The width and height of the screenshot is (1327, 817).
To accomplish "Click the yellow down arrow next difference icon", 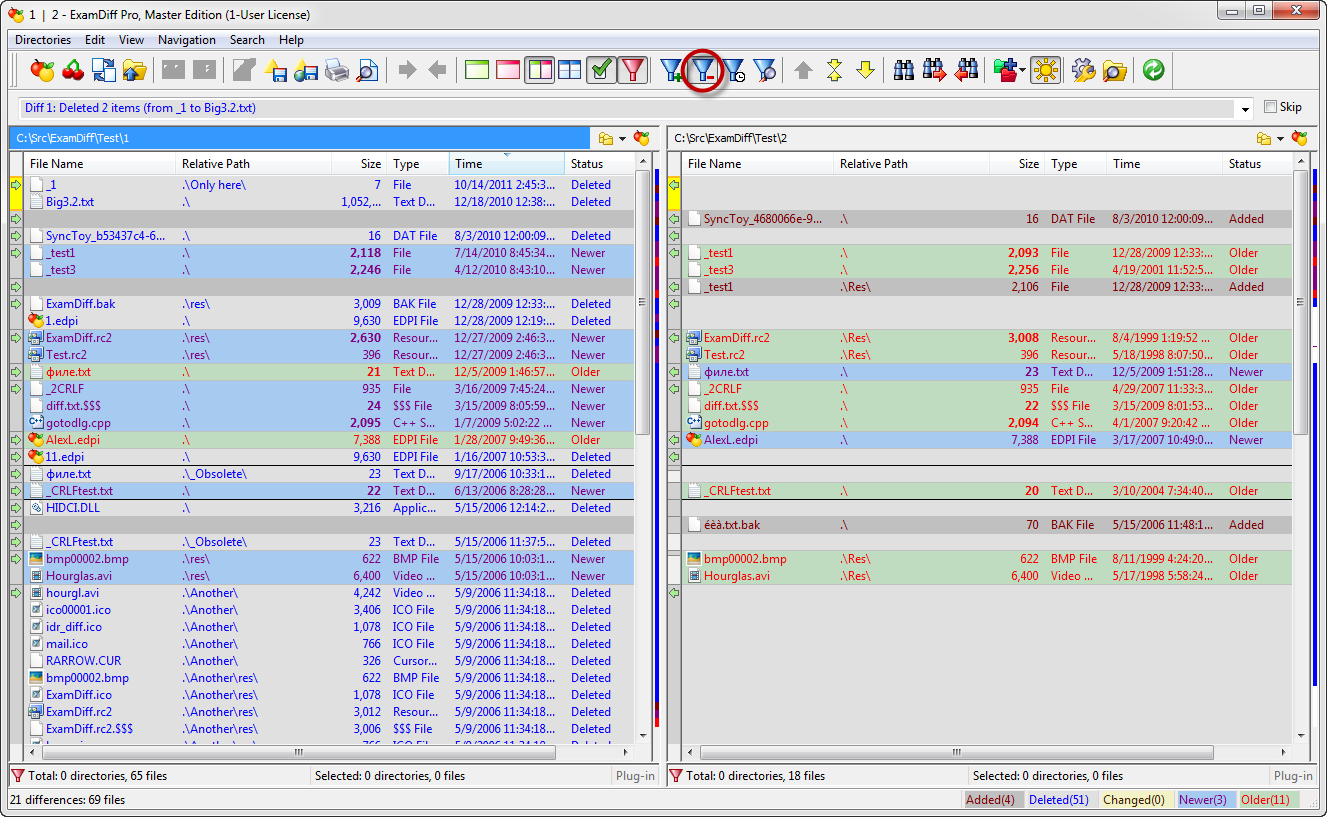I will point(865,70).
